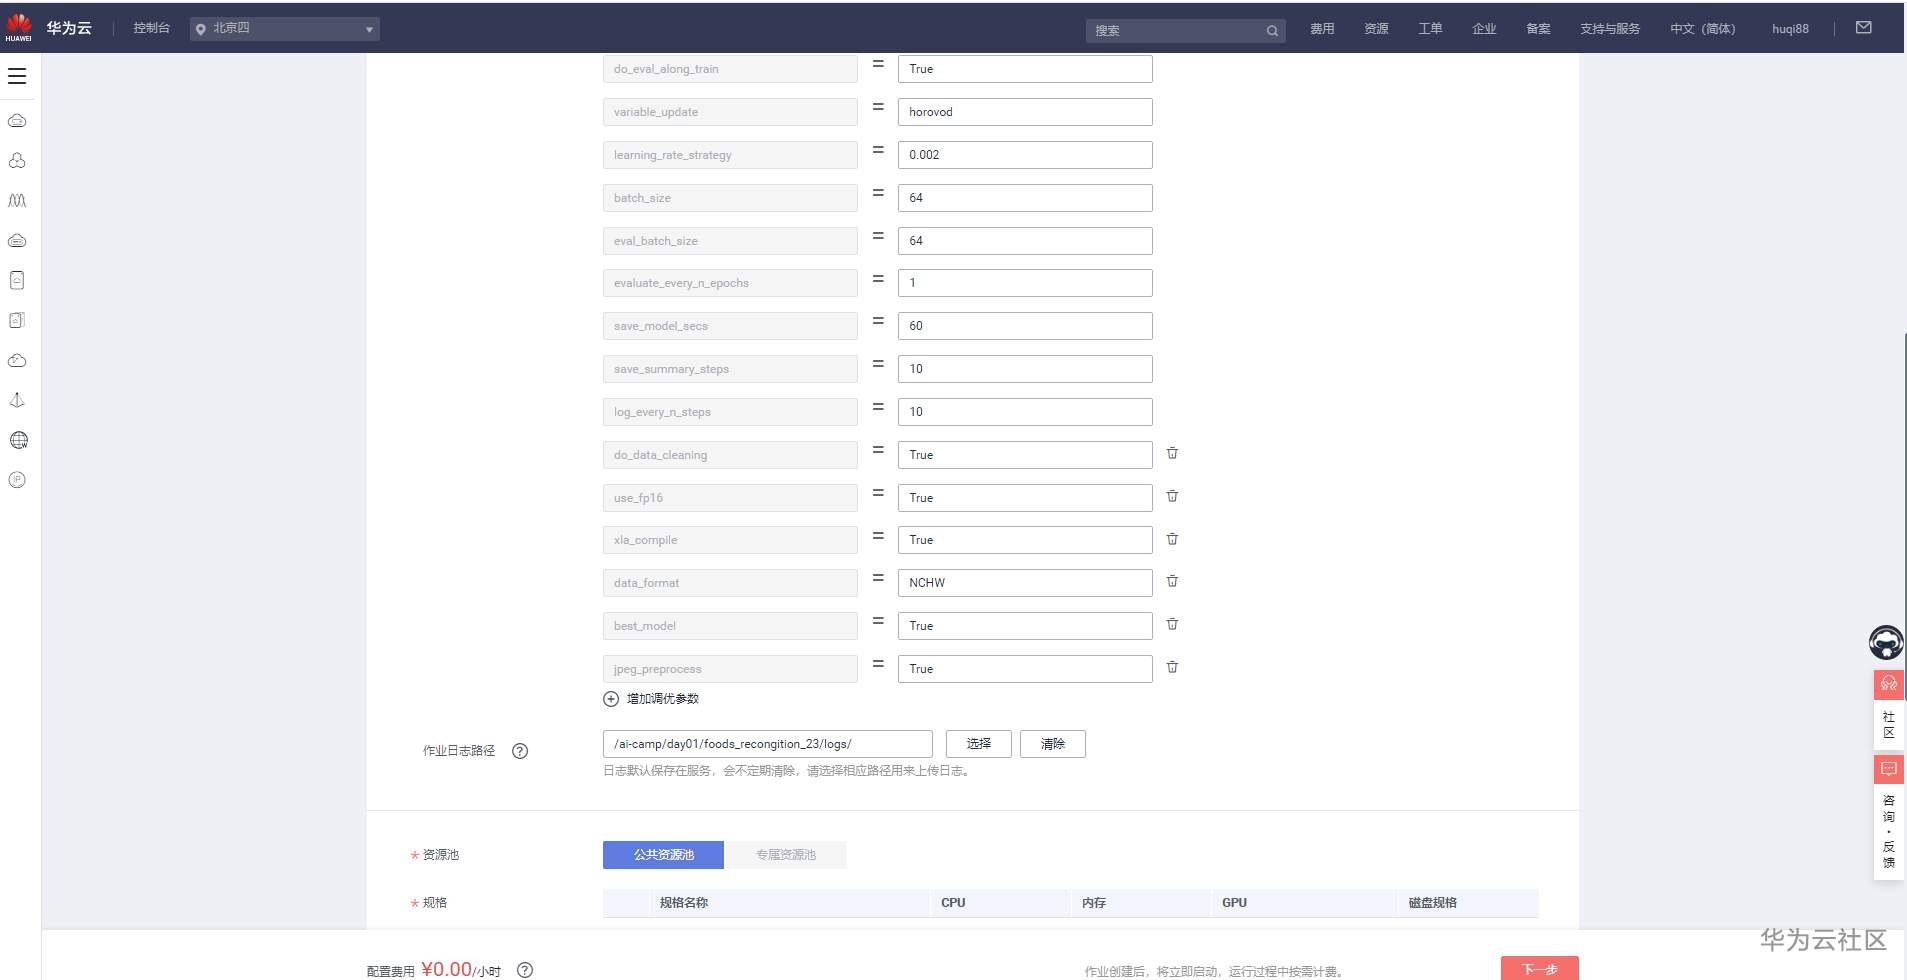Open 控制台 console link
The width and height of the screenshot is (1907, 980).
[152, 28]
